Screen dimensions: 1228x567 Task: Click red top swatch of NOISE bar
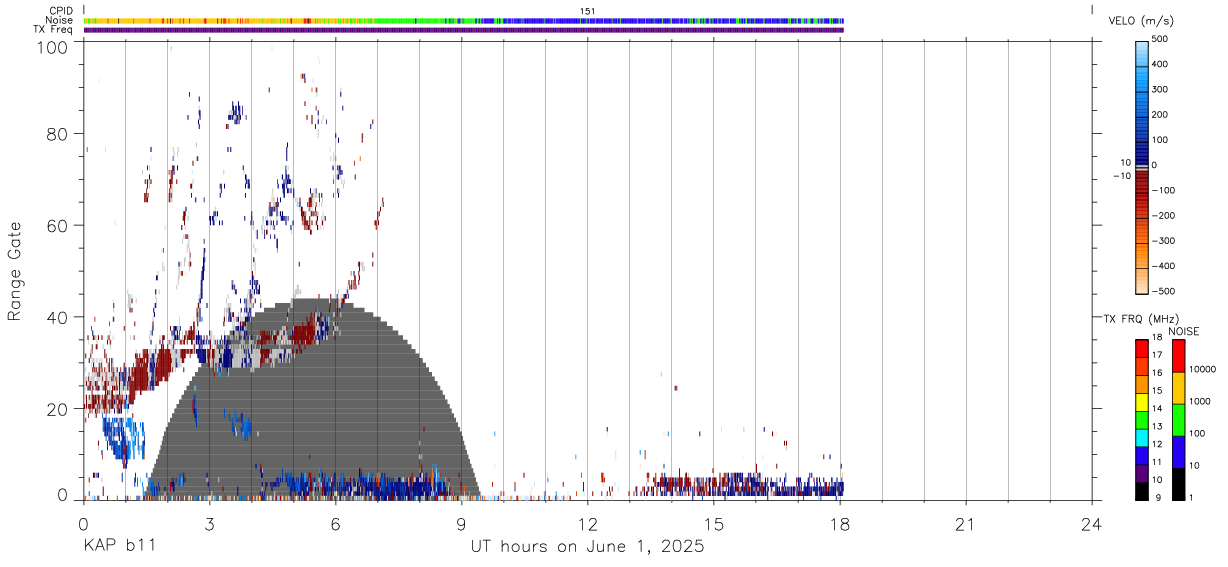pos(1179,356)
